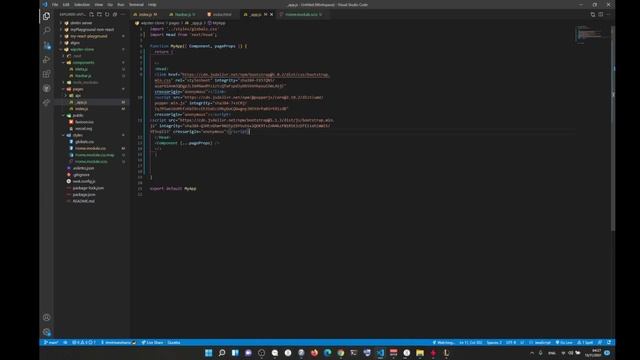Open .gitignore in the file tree

[x=82, y=175]
